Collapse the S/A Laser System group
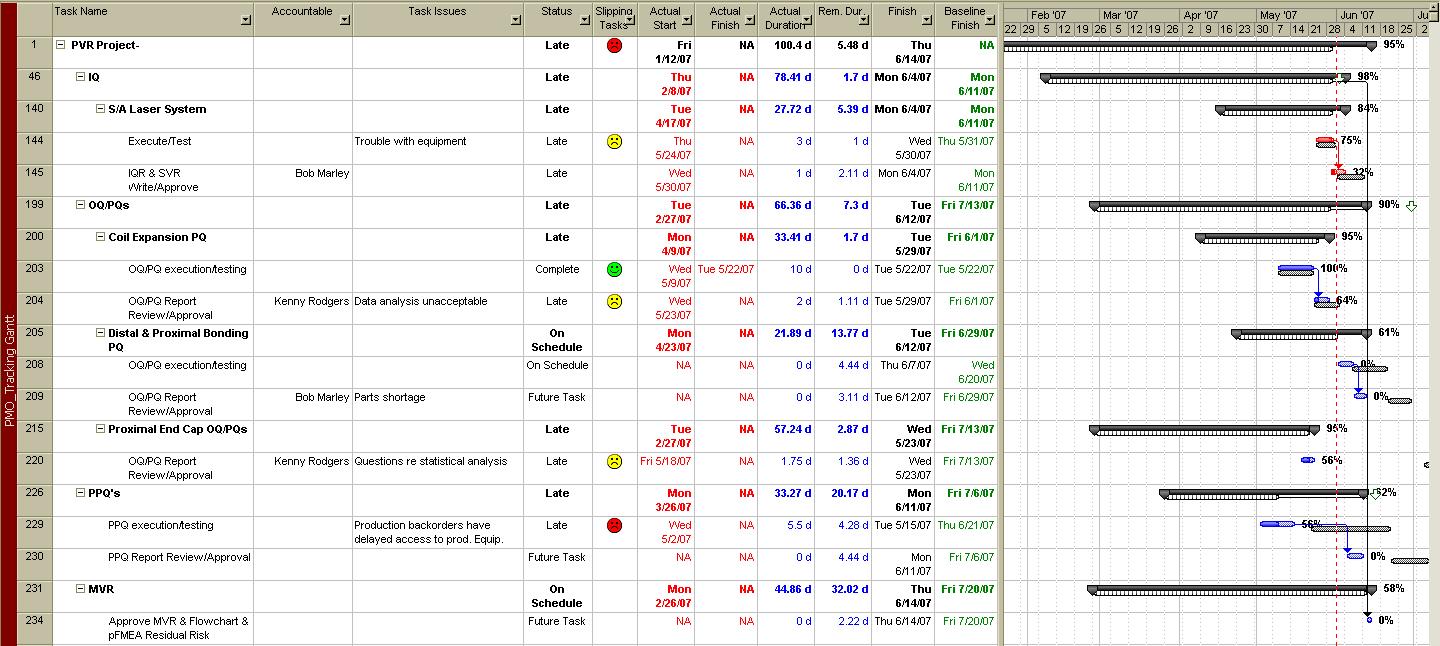This screenshot has width=1440, height=646. click(x=100, y=109)
